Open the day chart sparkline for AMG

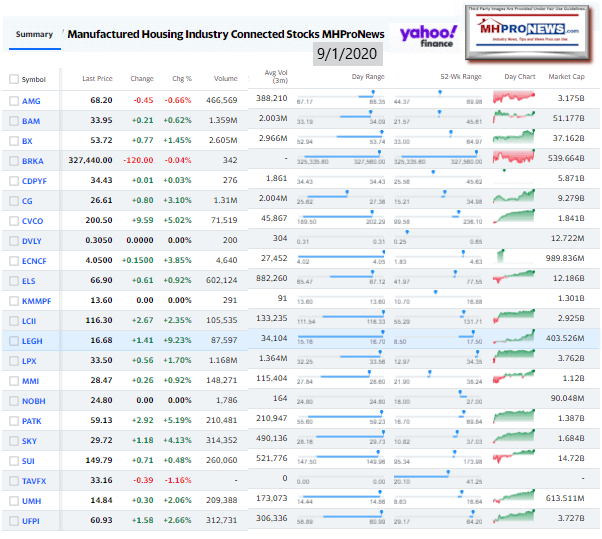[x=520, y=99]
